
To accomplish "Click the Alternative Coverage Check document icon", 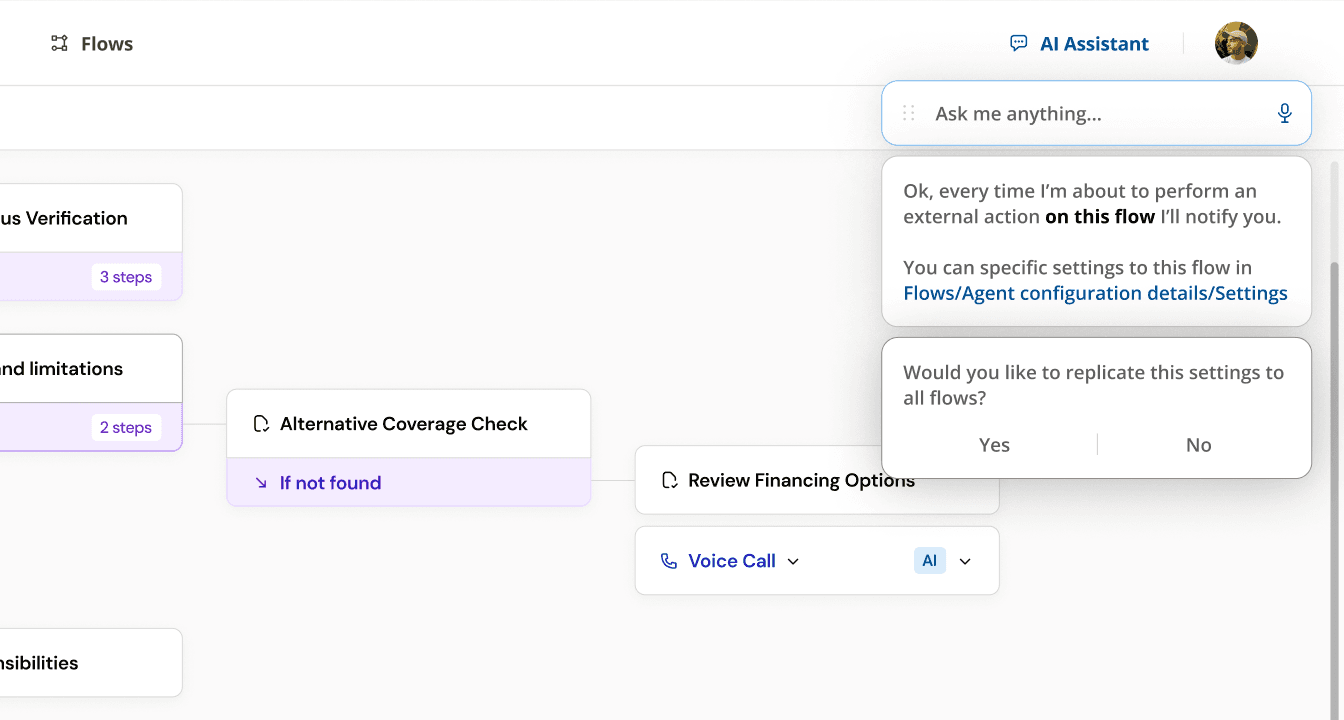I will pyautogui.click(x=261, y=424).
